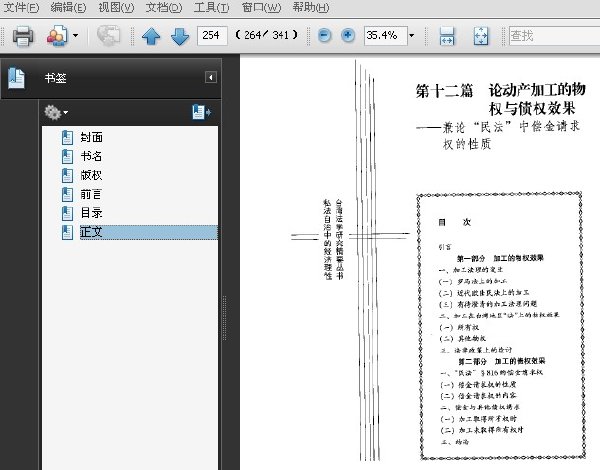
Task: Select the 正文 bookmark
Action: point(149,232)
